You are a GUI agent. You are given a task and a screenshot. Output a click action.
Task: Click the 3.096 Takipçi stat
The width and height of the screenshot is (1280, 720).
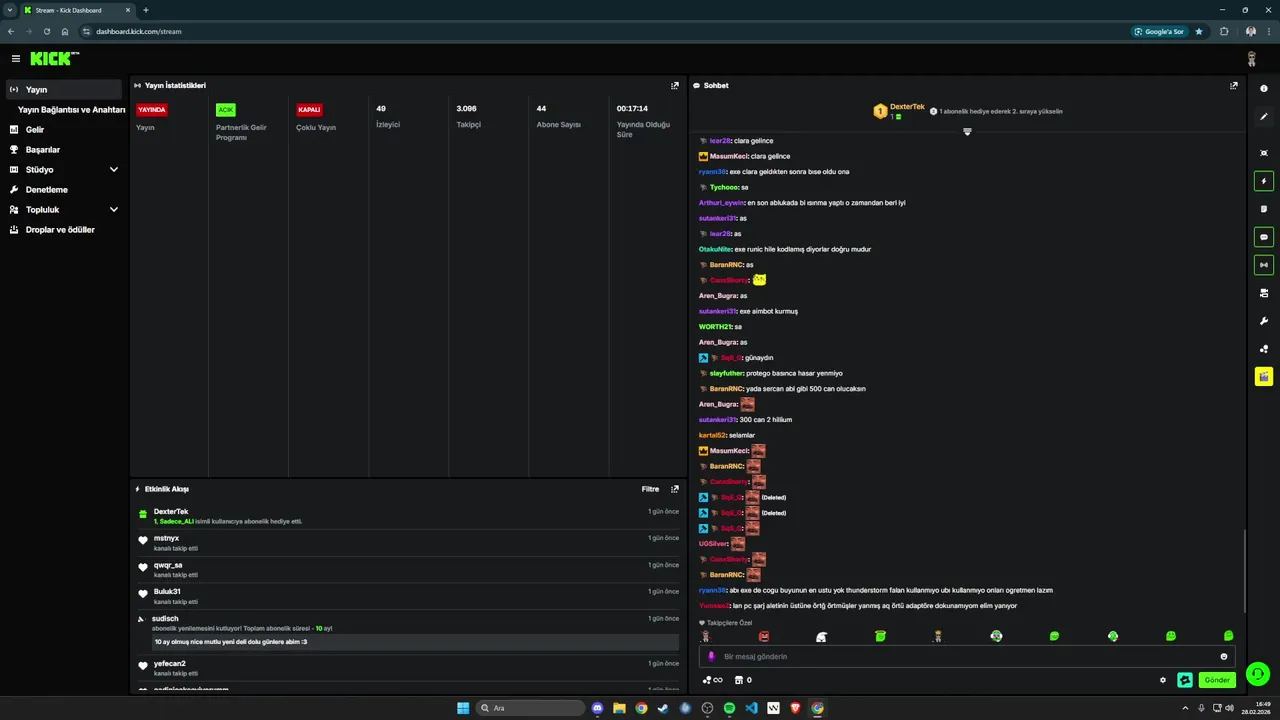tap(468, 116)
